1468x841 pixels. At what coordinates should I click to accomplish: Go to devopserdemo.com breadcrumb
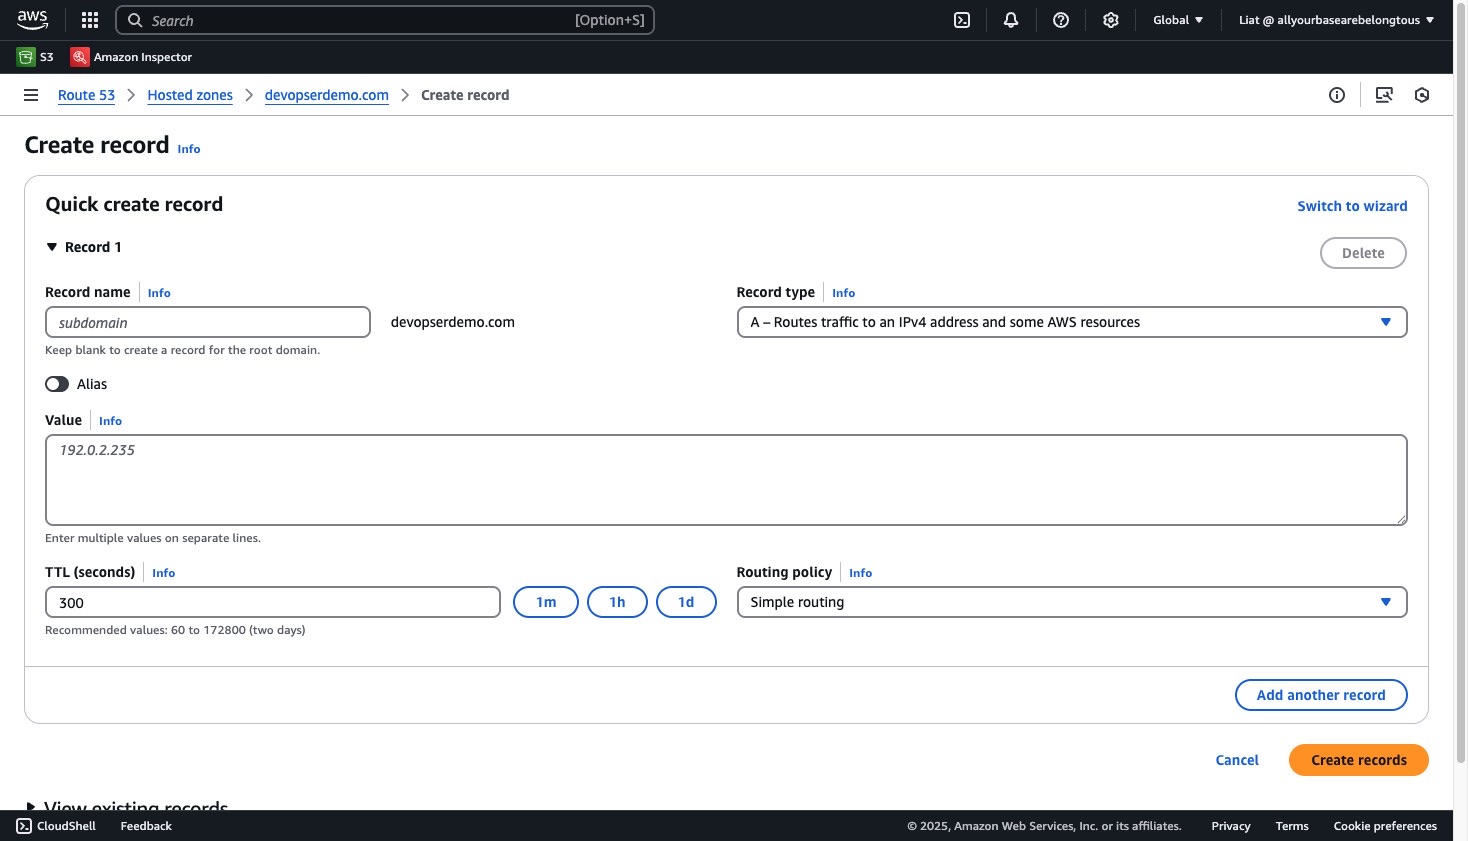point(326,95)
